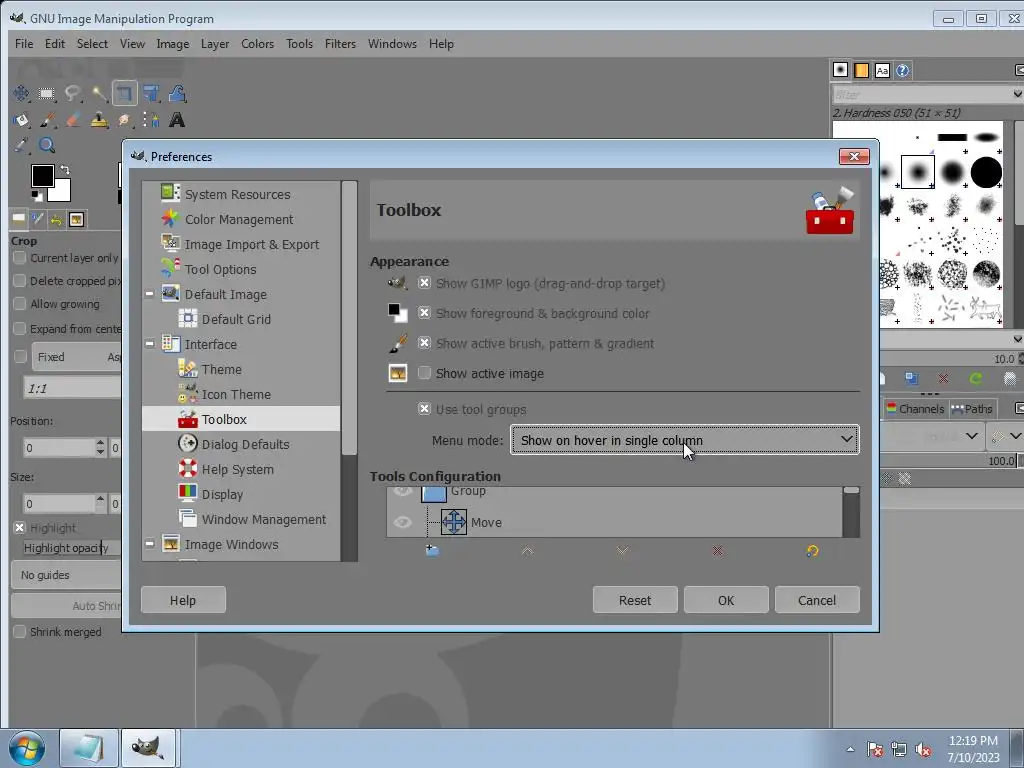The height and width of the screenshot is (768, 1024).
Task: Toggle visibility eye of Move tool
Action: click(402, 522)
